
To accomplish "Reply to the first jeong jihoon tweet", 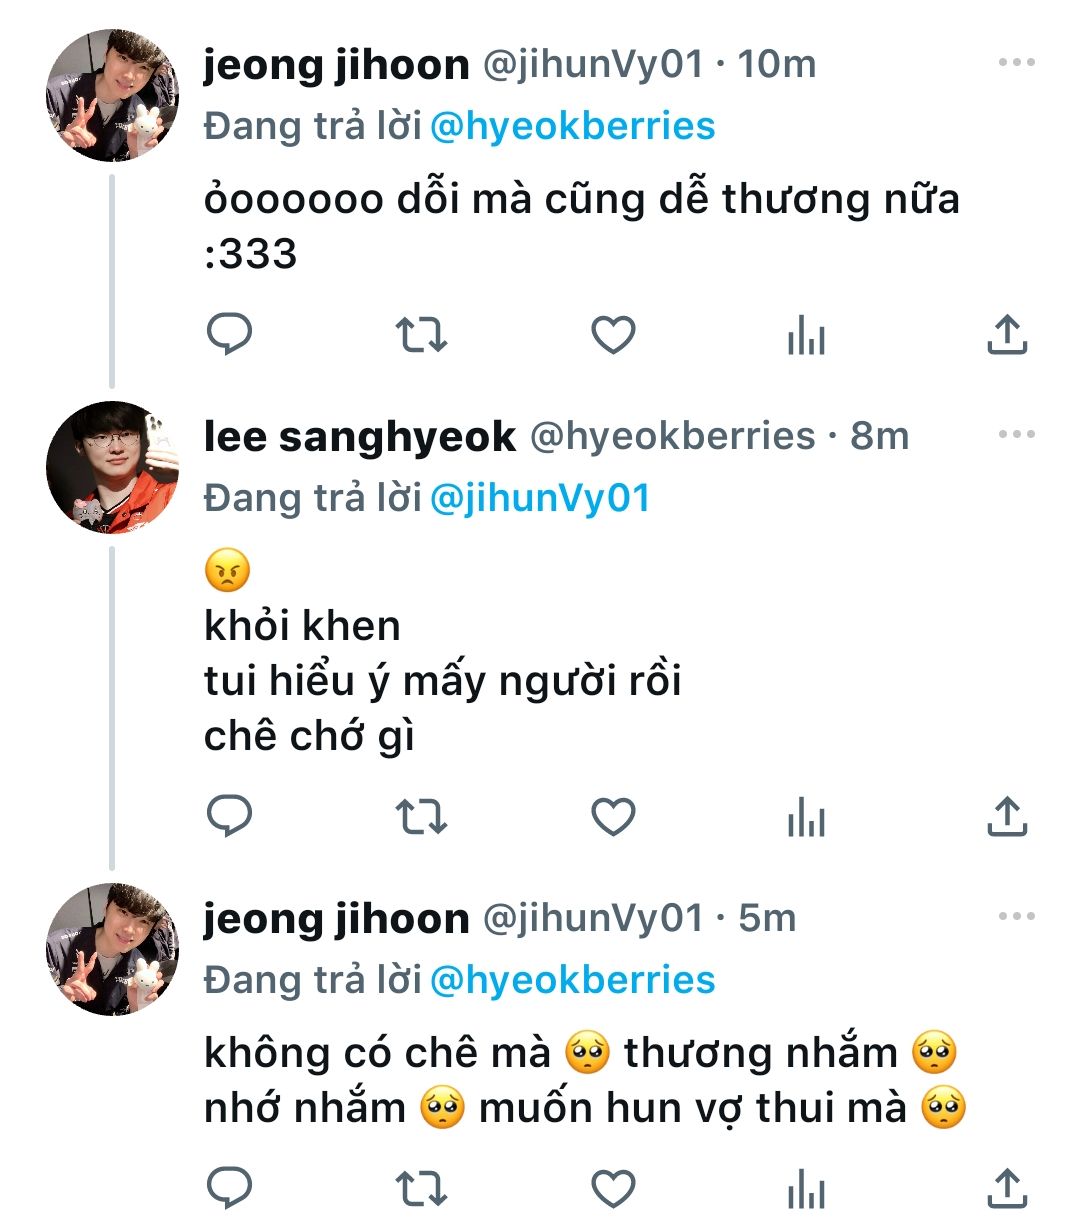I will pyautogui.click(x=229, y=334).
